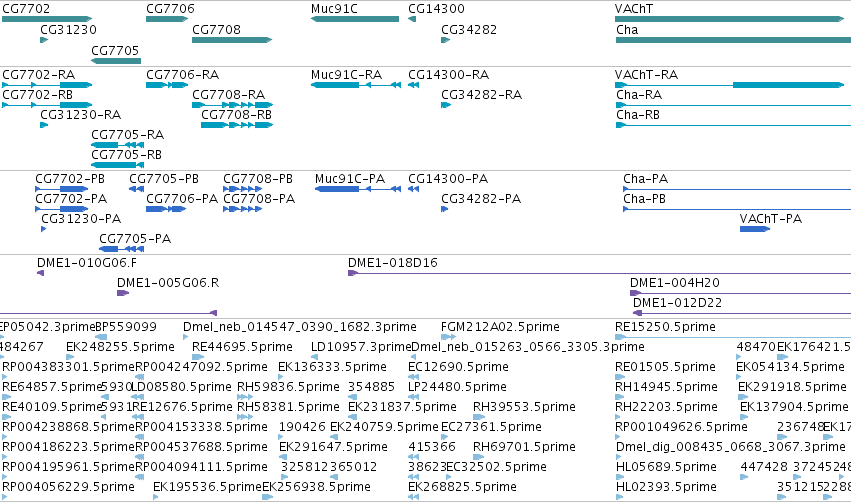Screen dimensions: 851x502
Task: Click EST EK248255.5prime
Action: click(x=70, y=357)
